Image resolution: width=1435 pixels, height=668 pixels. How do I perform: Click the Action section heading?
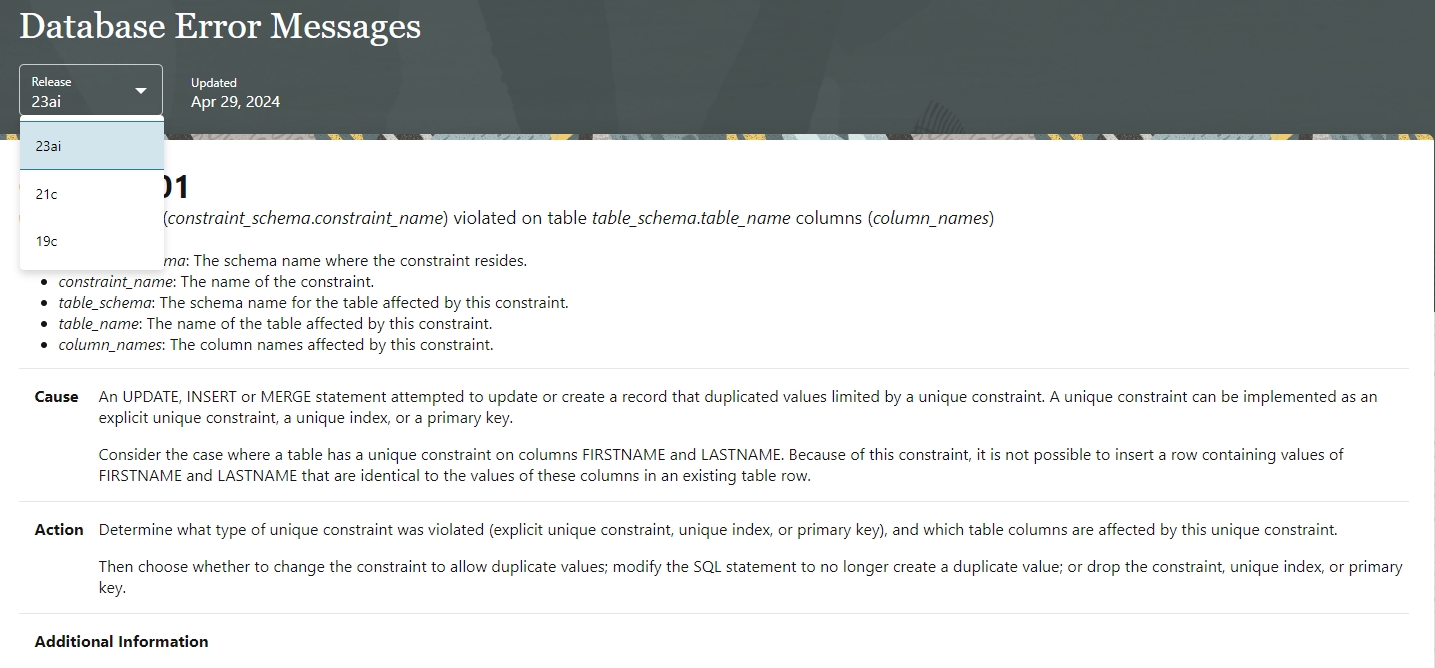click(59, 530)
